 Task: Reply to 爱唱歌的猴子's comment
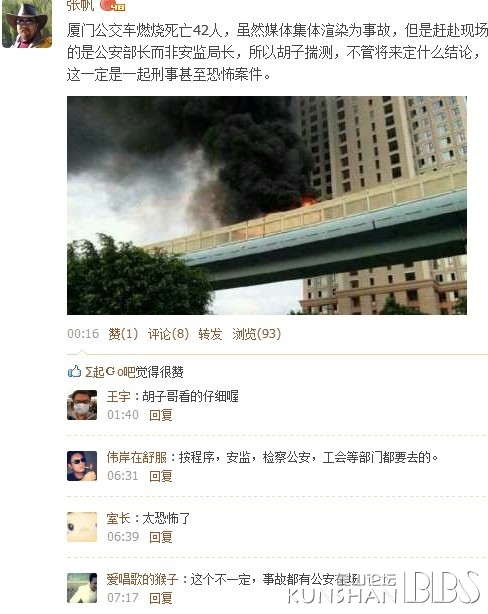point(161,598)
